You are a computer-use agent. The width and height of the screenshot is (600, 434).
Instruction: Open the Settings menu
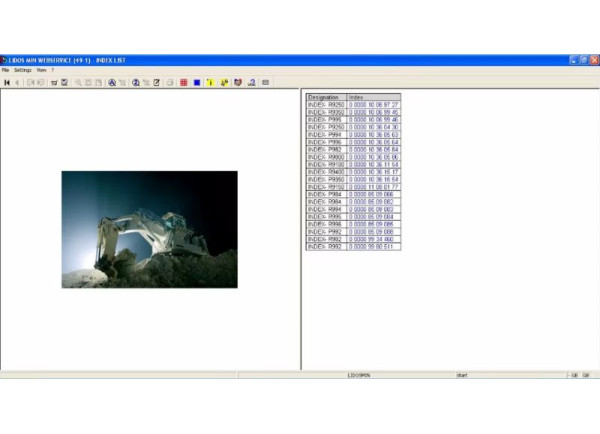[21, 70]
